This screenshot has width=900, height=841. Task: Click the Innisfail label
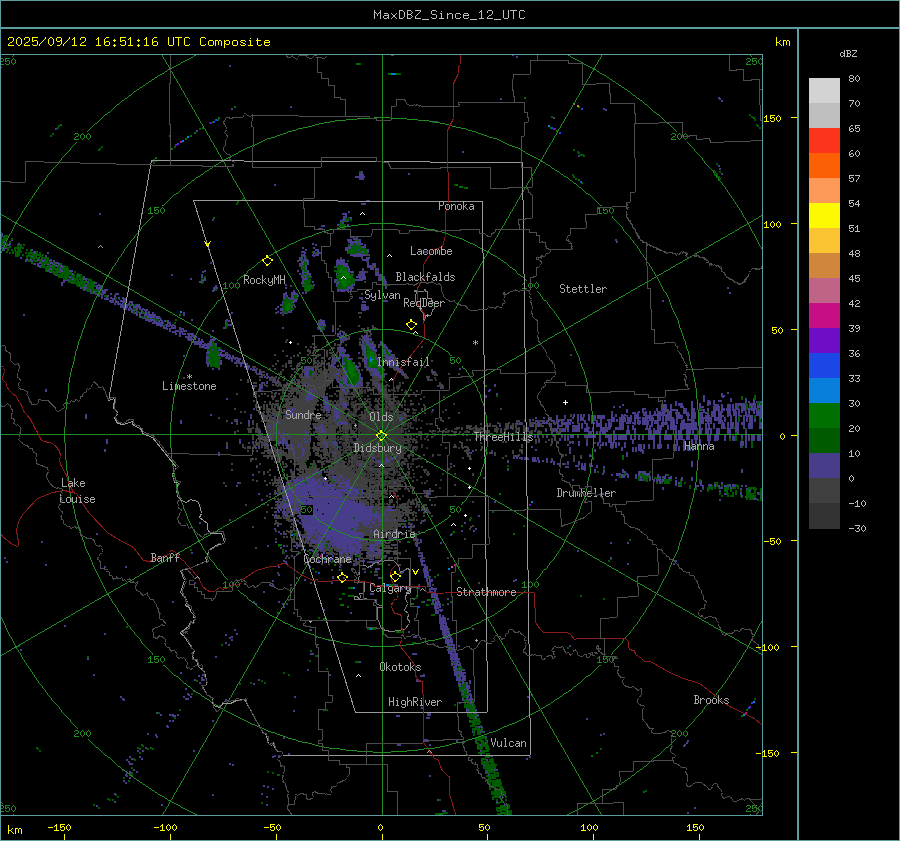pos(404,362)
